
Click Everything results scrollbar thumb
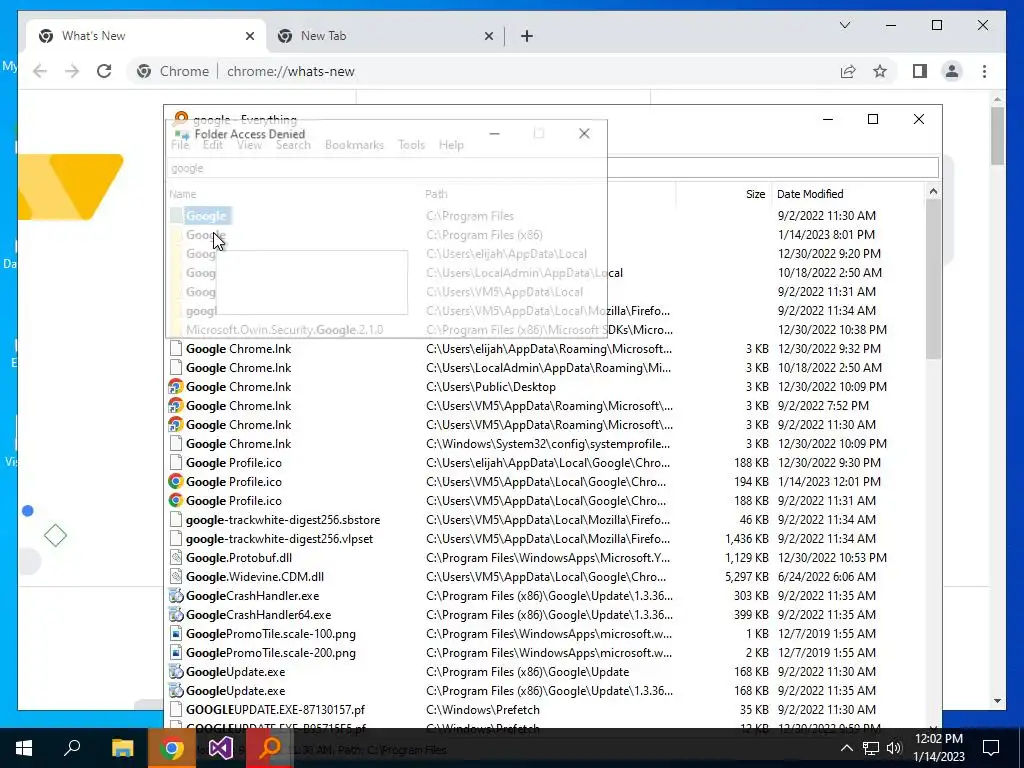click(933, 279)
